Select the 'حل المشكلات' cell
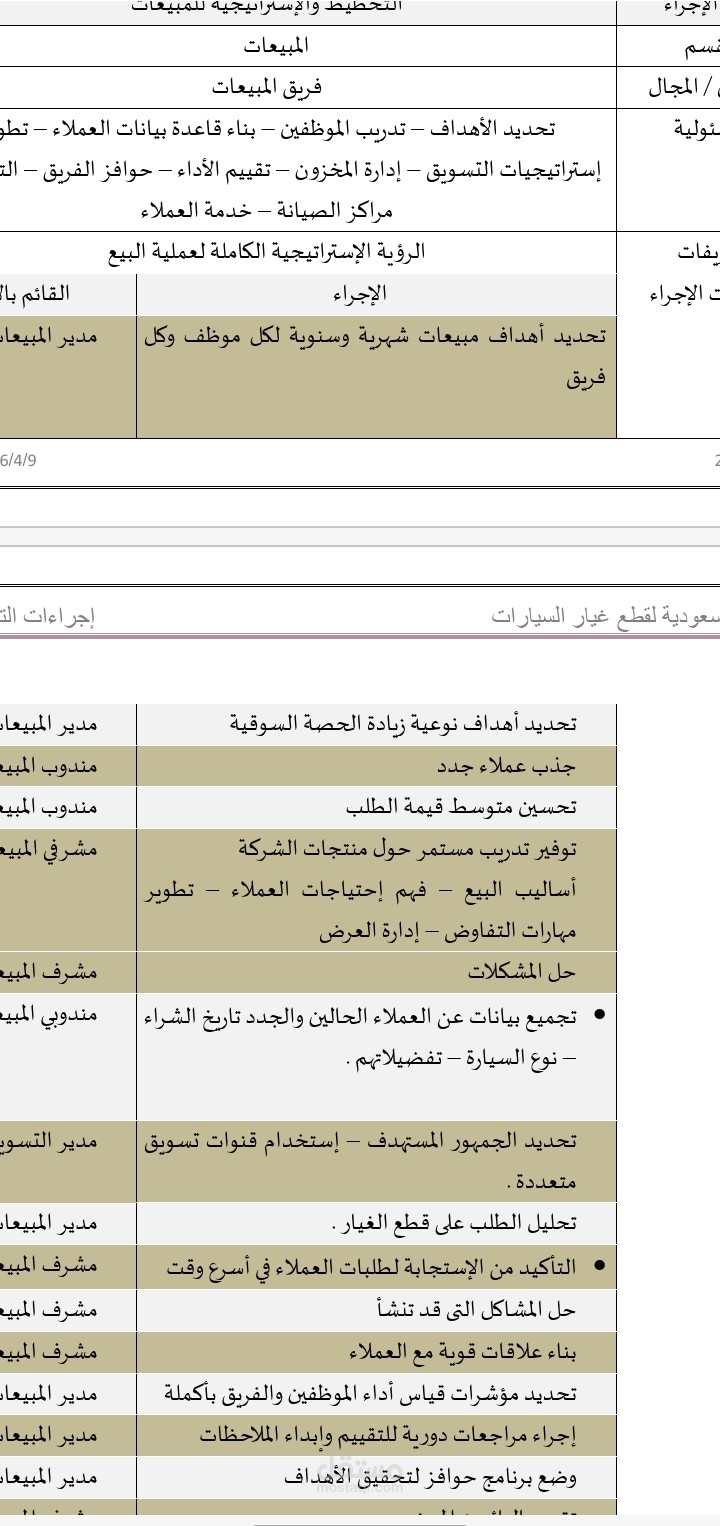720x1526 pixels. pyautogui.click(x=376, y=971)
